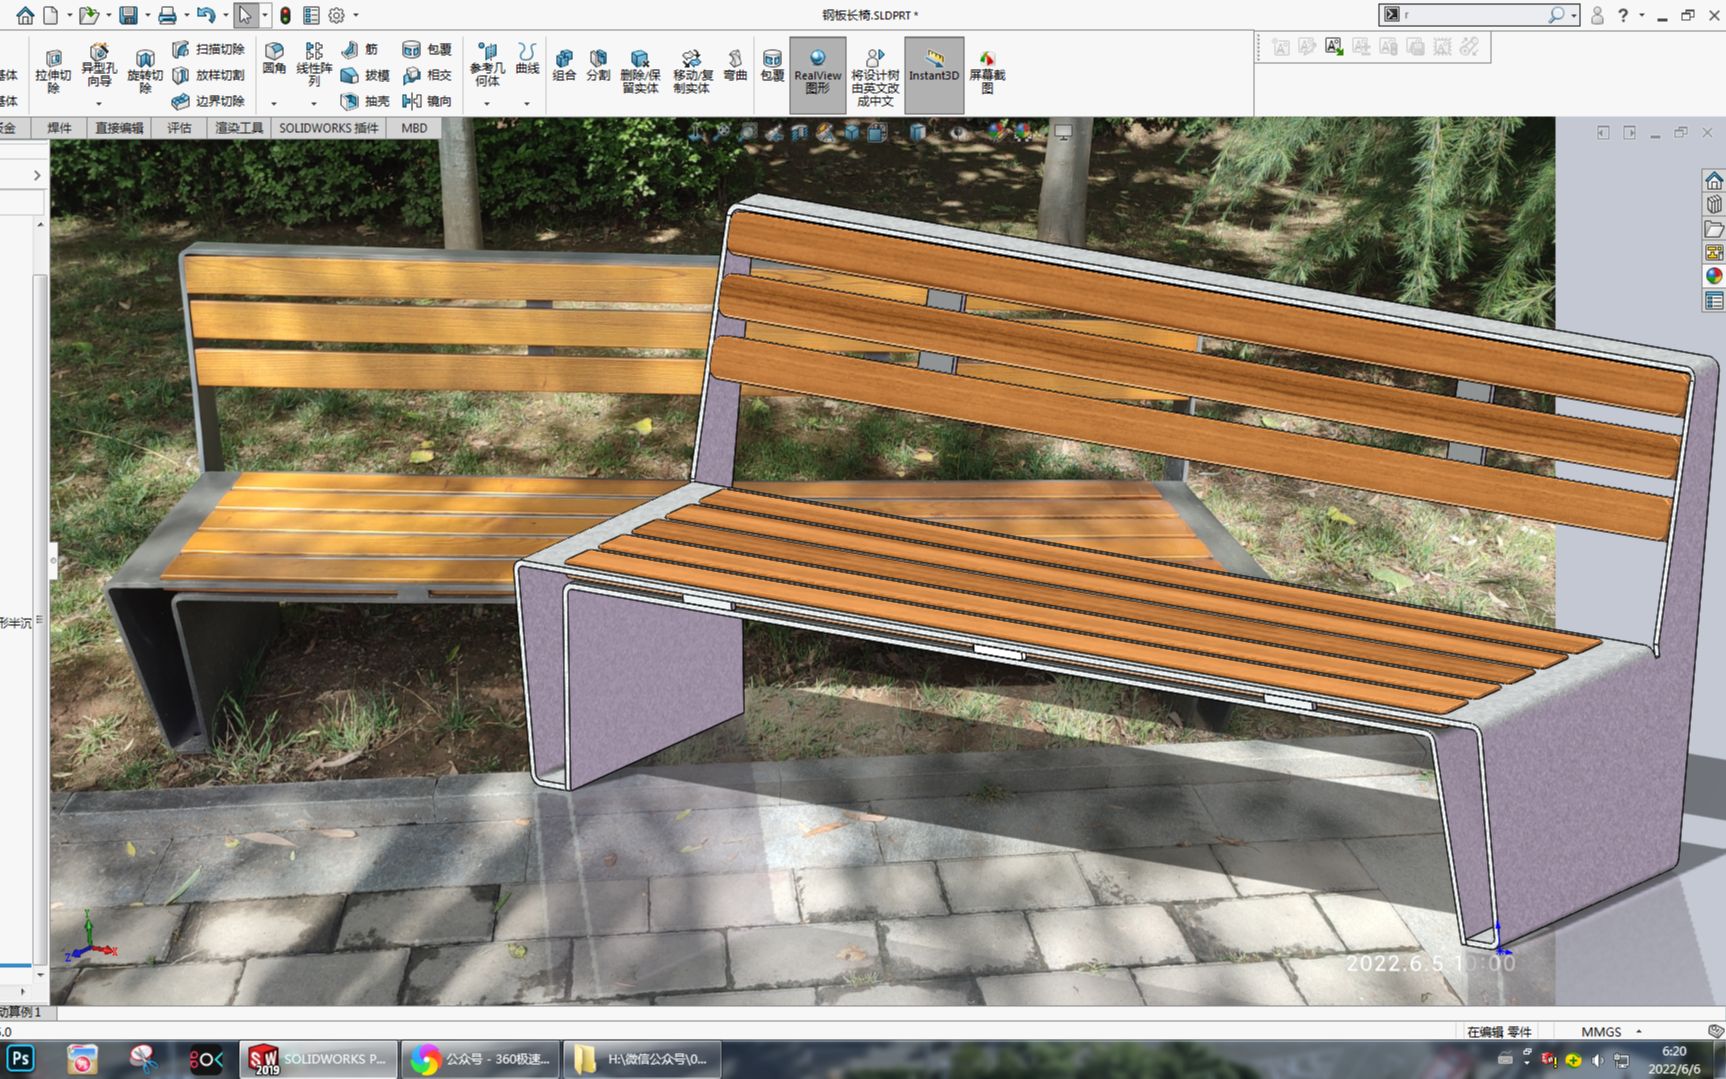Select the 线性阵列 (Linear Pattern) tool

point(314,64)
